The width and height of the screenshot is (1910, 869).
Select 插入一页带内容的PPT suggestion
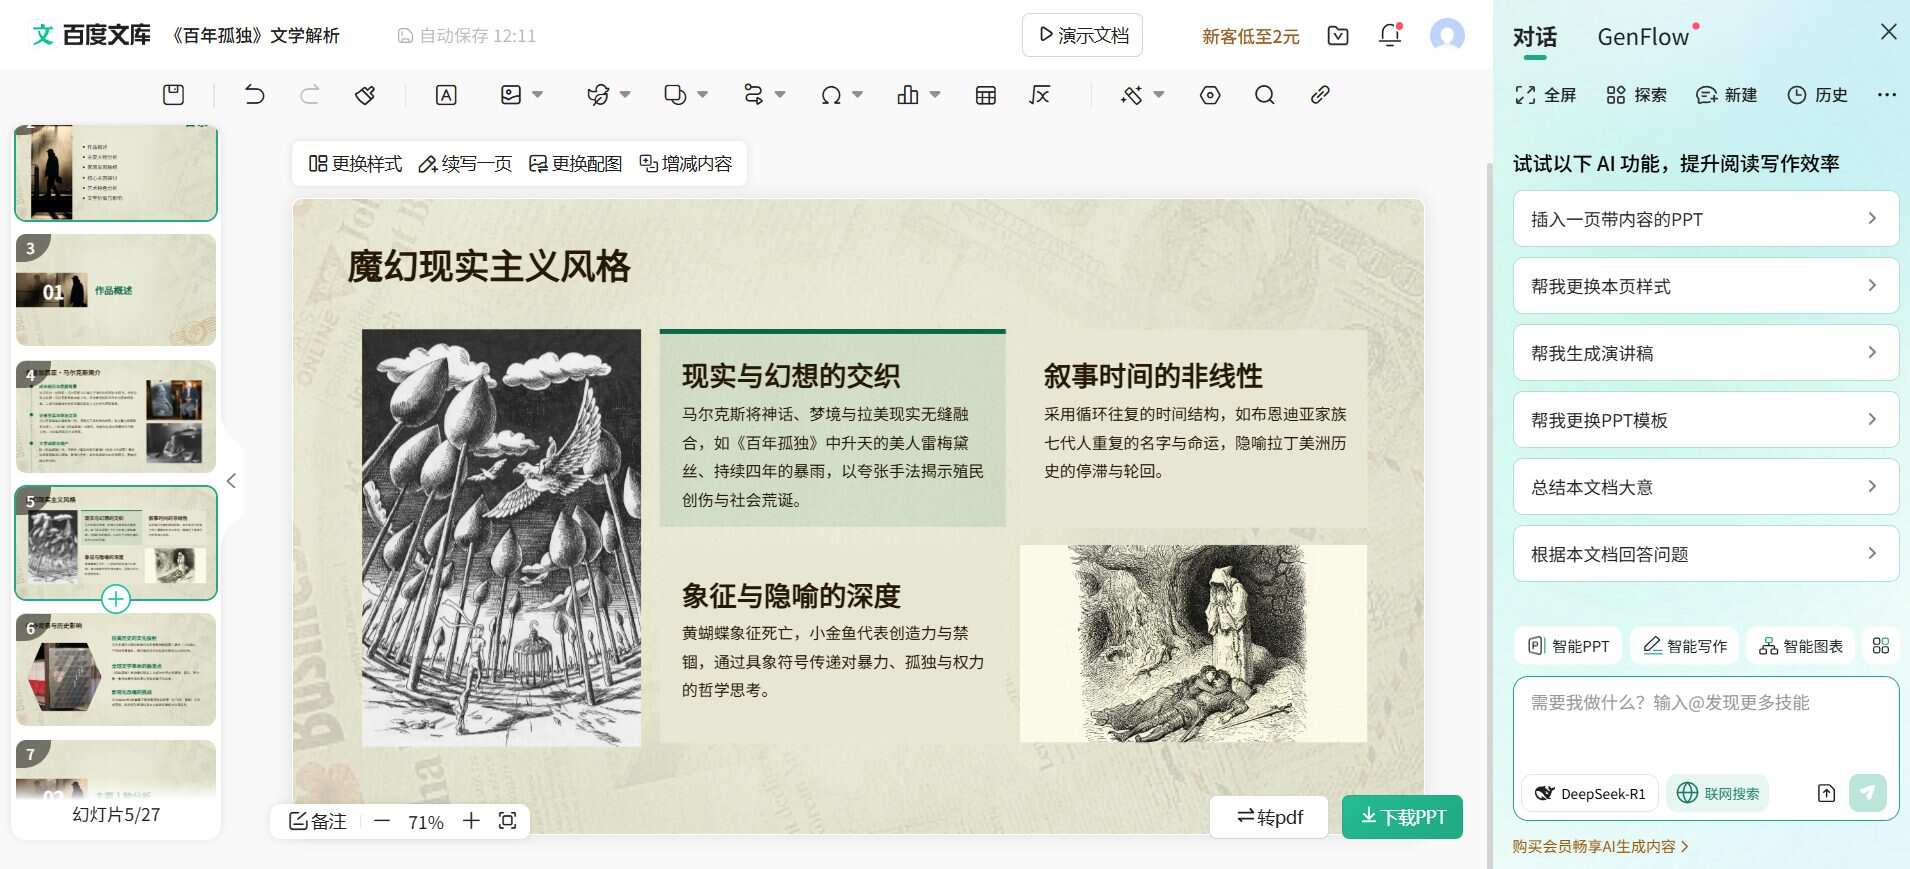coord(1706,219)
